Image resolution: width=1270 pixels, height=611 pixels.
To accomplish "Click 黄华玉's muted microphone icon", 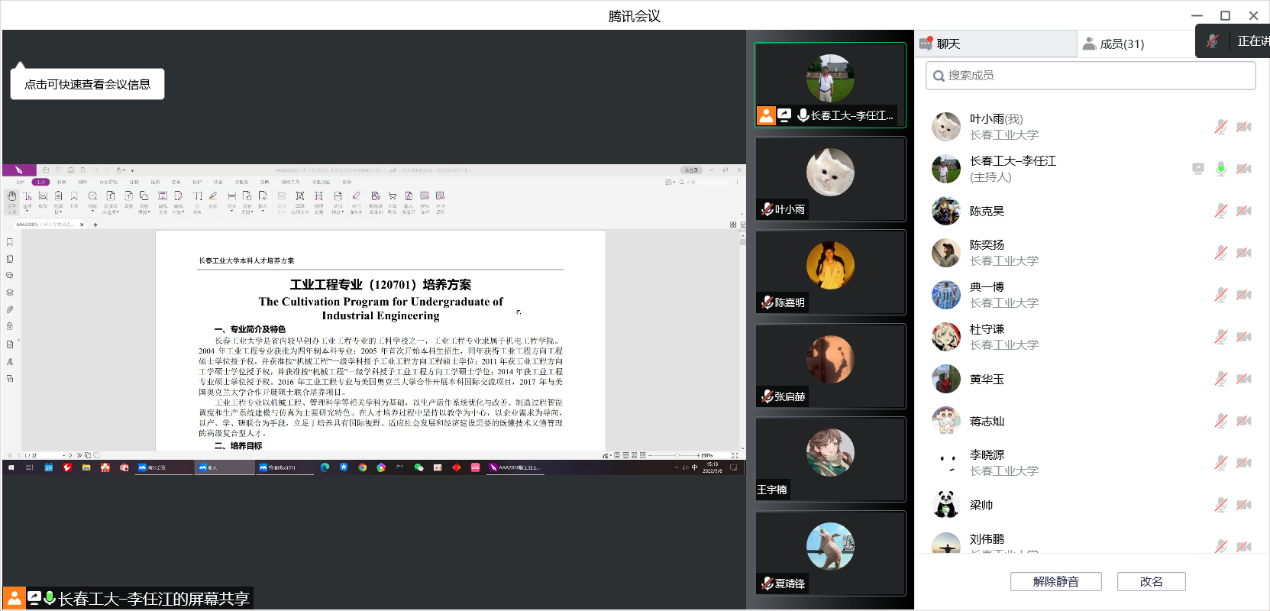I will (1220, 379).
